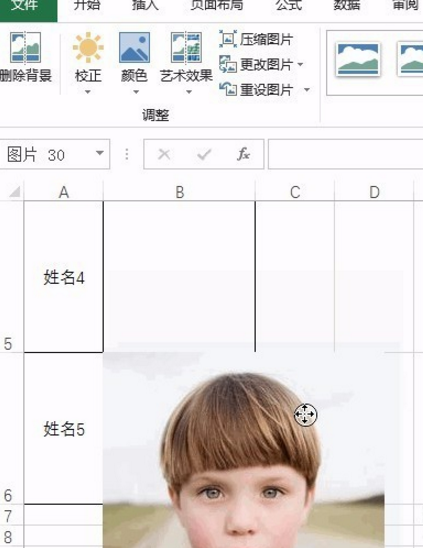Click the 颜色 color picture icon

pos(134,48)
